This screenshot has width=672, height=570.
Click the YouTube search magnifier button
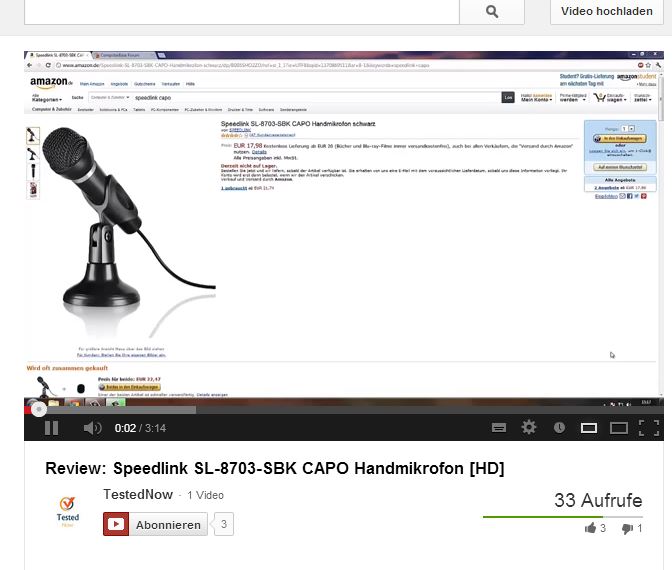click(x=492, y=12)
